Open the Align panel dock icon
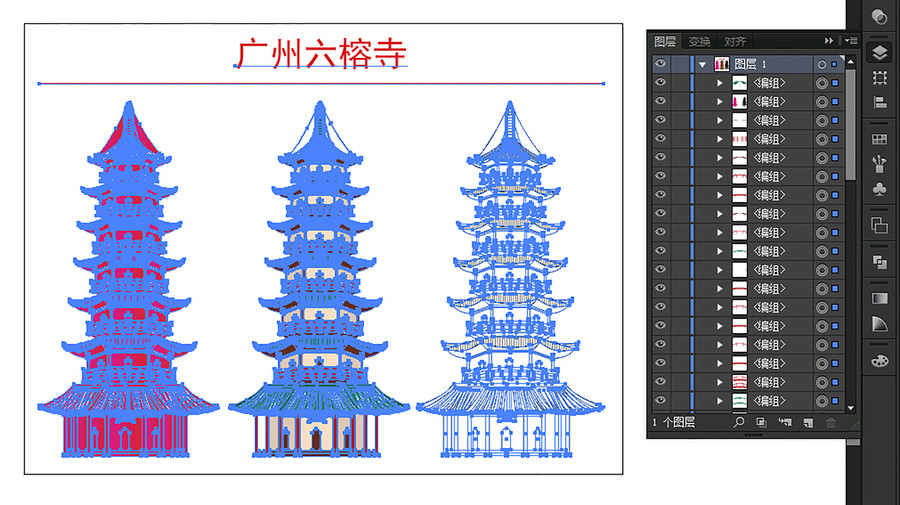This screenshot has height=505, width=900. coord(879,103)
